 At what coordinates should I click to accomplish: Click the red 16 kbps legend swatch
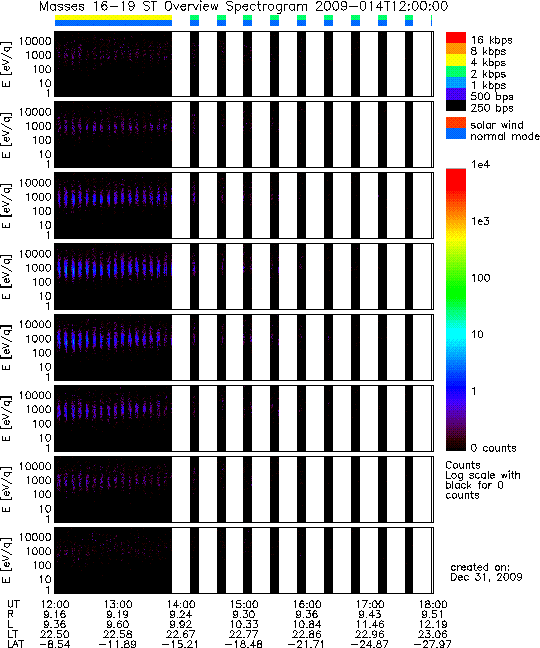(x=456, y=38)
